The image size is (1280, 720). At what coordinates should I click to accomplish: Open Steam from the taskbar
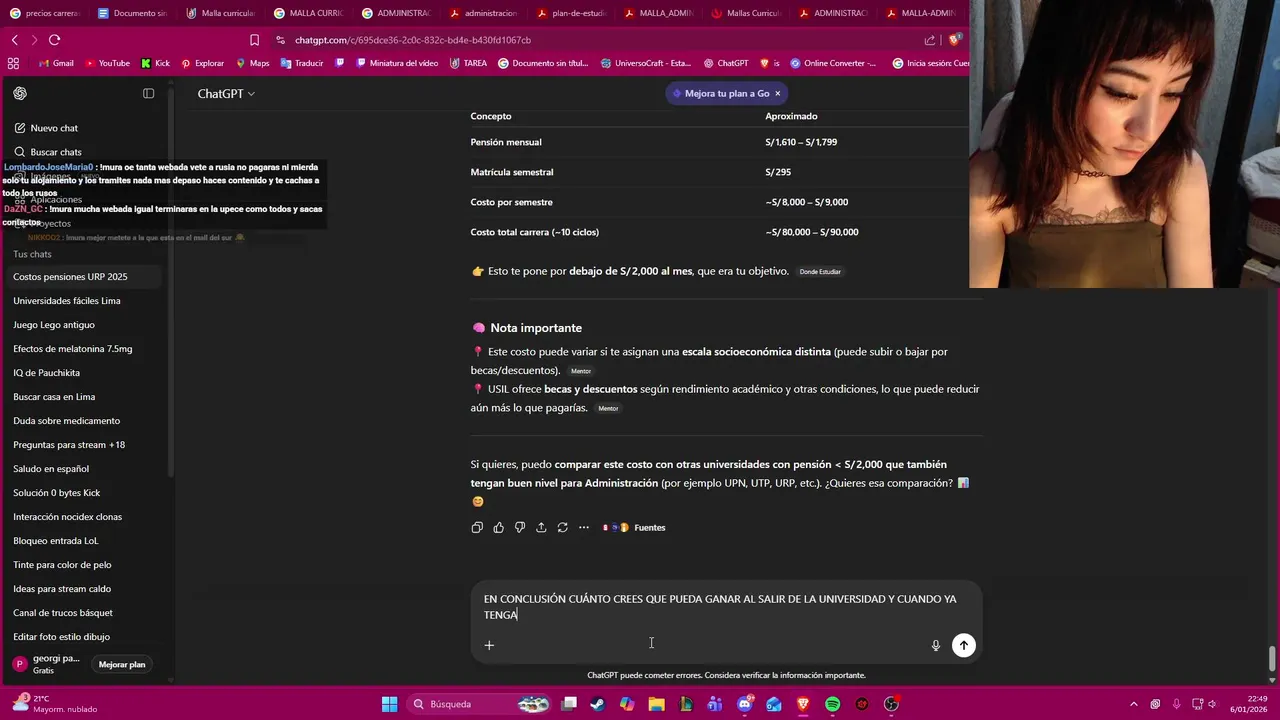[597, 704]
